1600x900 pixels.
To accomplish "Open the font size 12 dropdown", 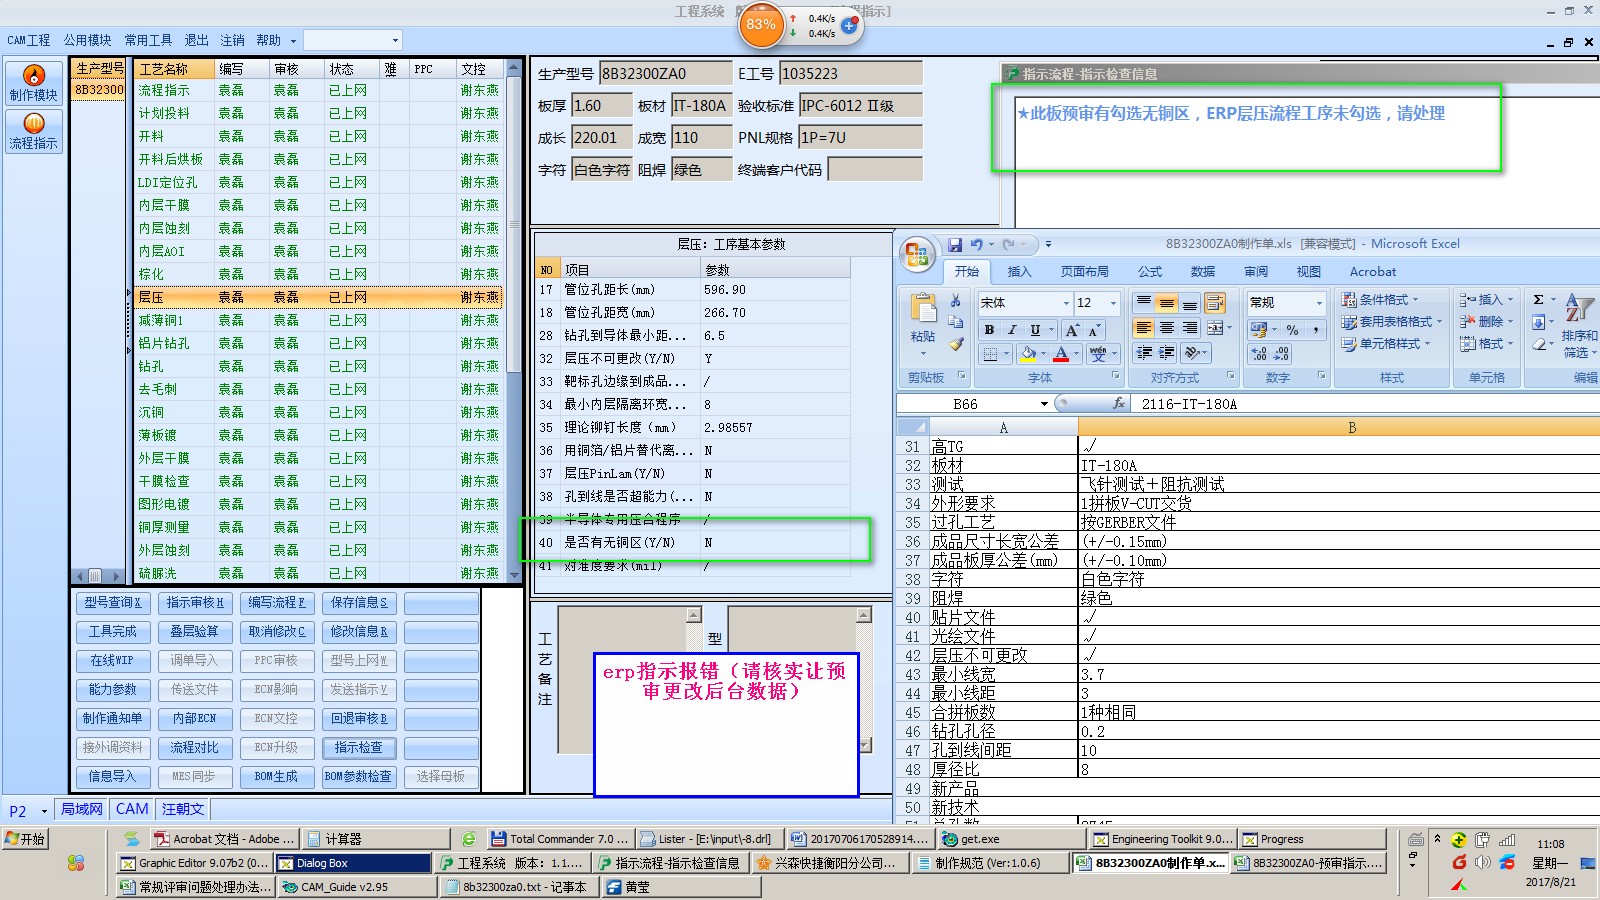I will point(1113,303).
